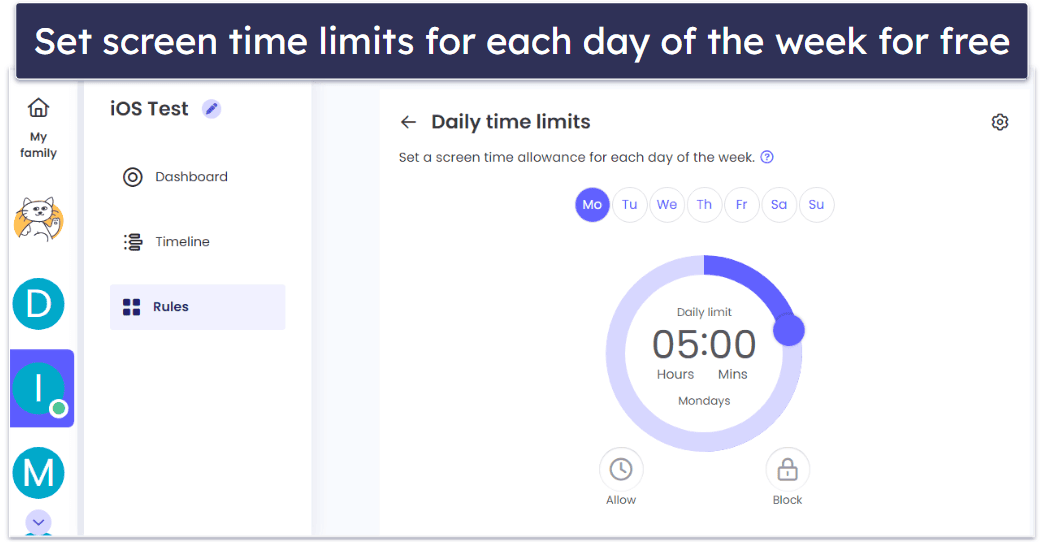1041x542 pixels.
Task: Open My family home icon
Action: point(38,108)
